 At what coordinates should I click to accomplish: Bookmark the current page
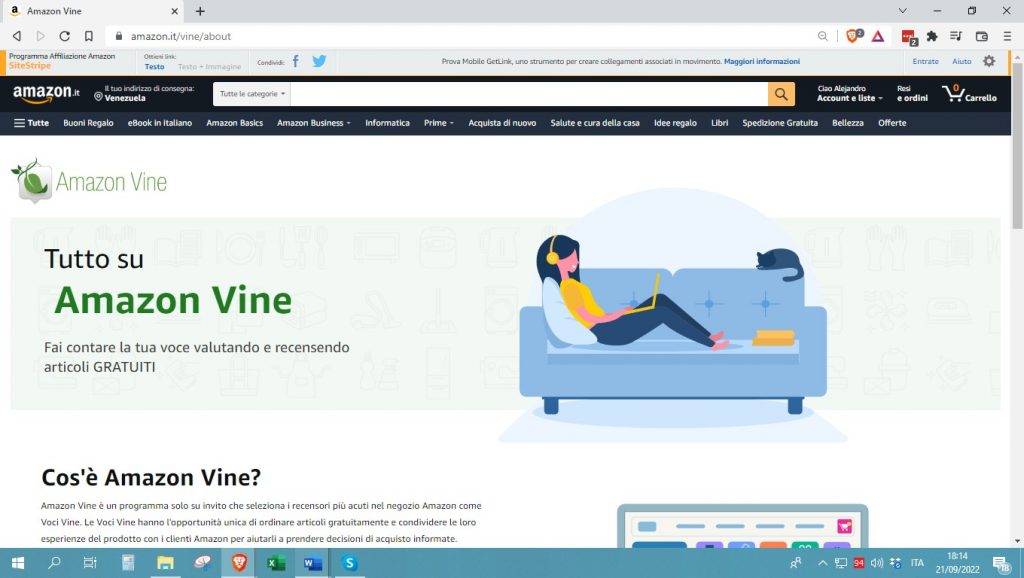click(91, 34)
